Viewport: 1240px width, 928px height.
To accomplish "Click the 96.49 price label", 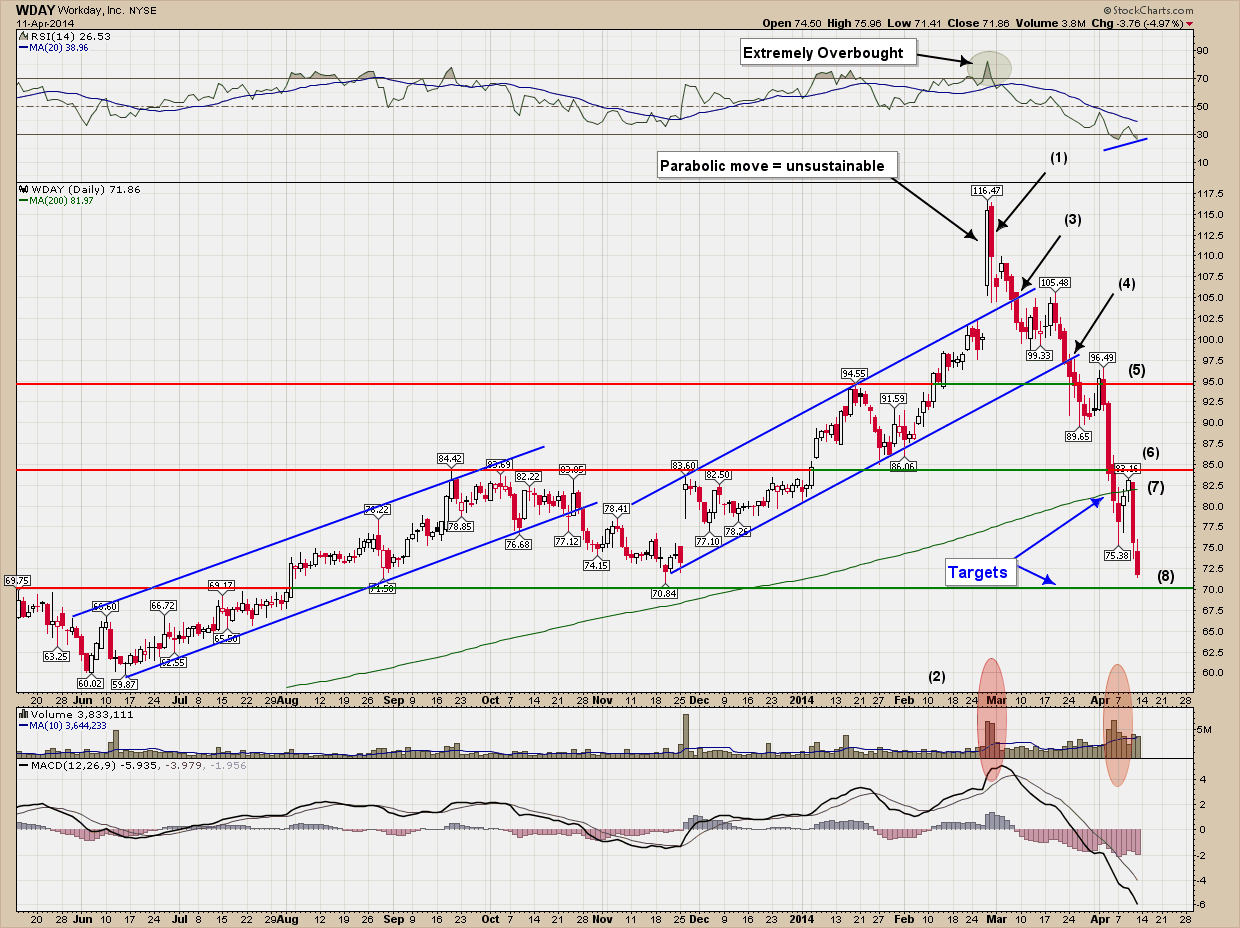I will [1103, 357].
